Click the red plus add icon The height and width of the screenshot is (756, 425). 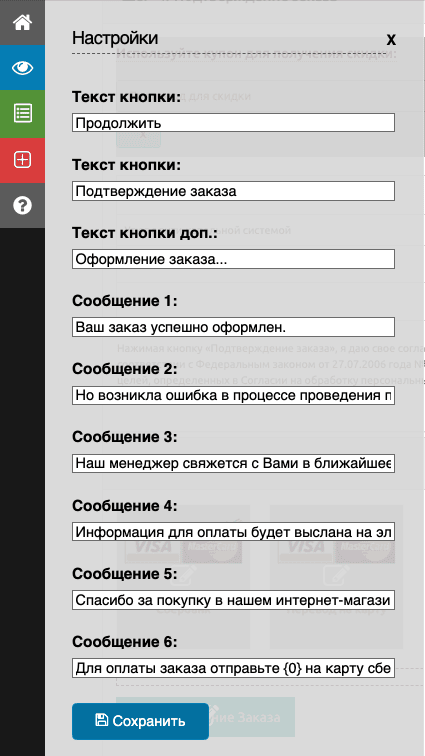click(x=22, y=160)
